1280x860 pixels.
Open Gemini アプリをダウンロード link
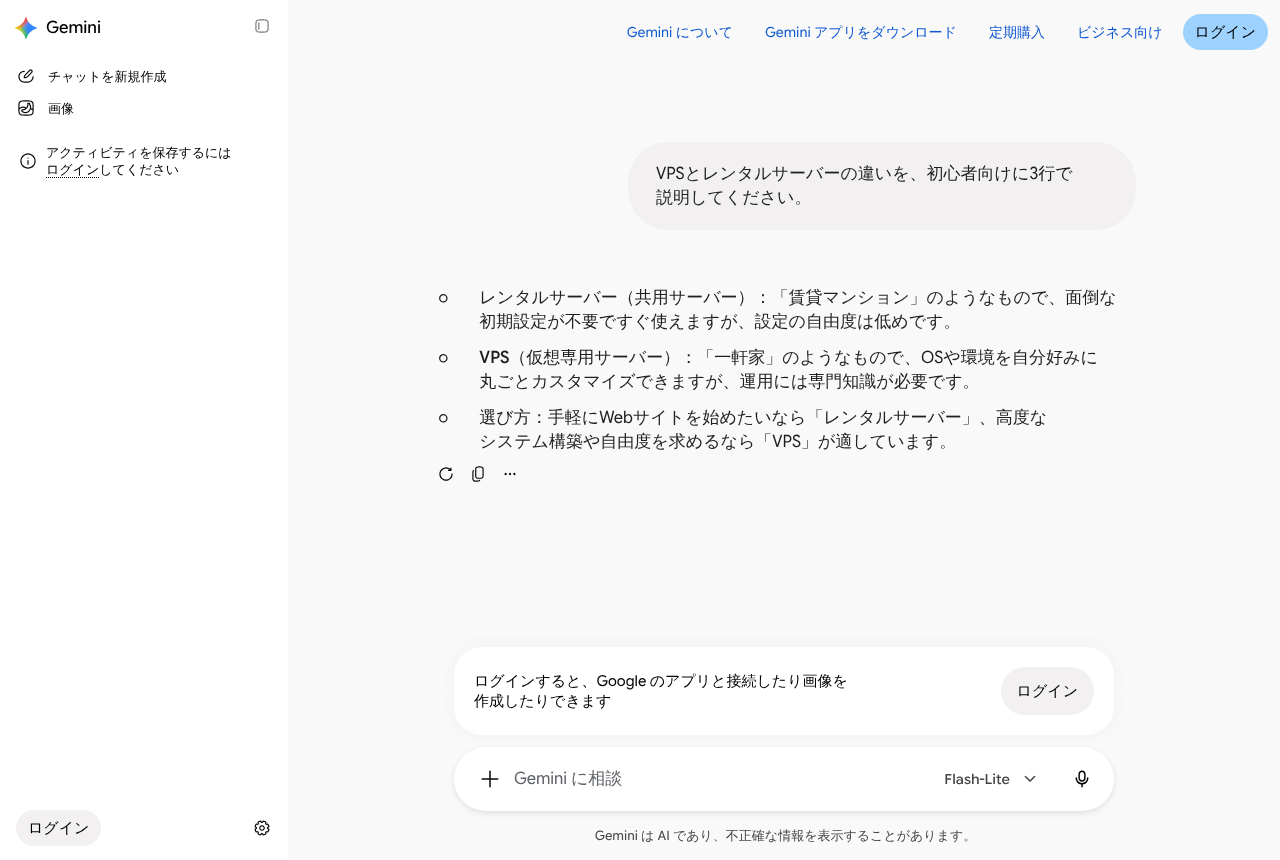click(860, 32)
